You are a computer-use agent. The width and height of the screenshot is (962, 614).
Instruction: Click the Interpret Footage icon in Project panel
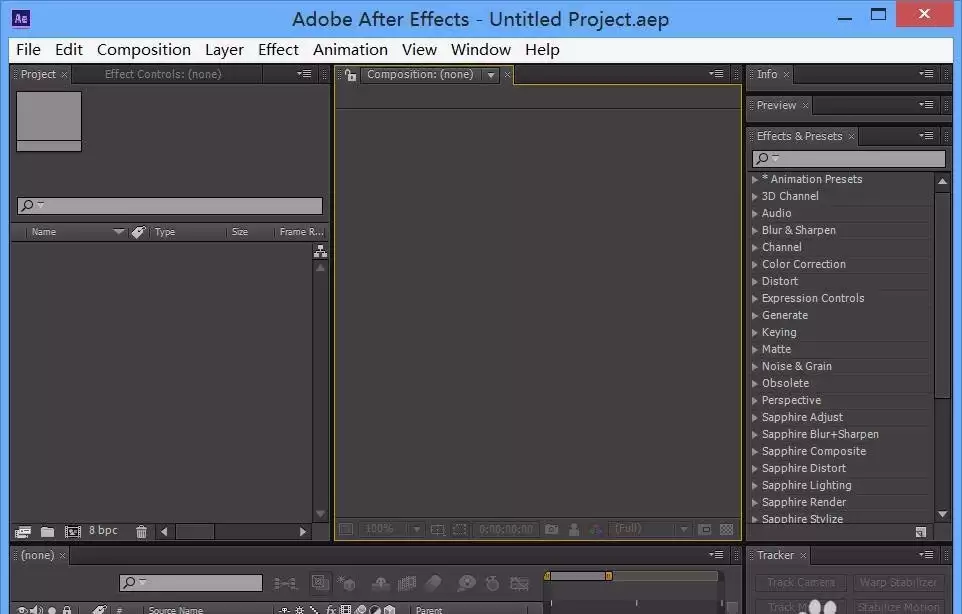pyautogui.click(x=23, y=532)
